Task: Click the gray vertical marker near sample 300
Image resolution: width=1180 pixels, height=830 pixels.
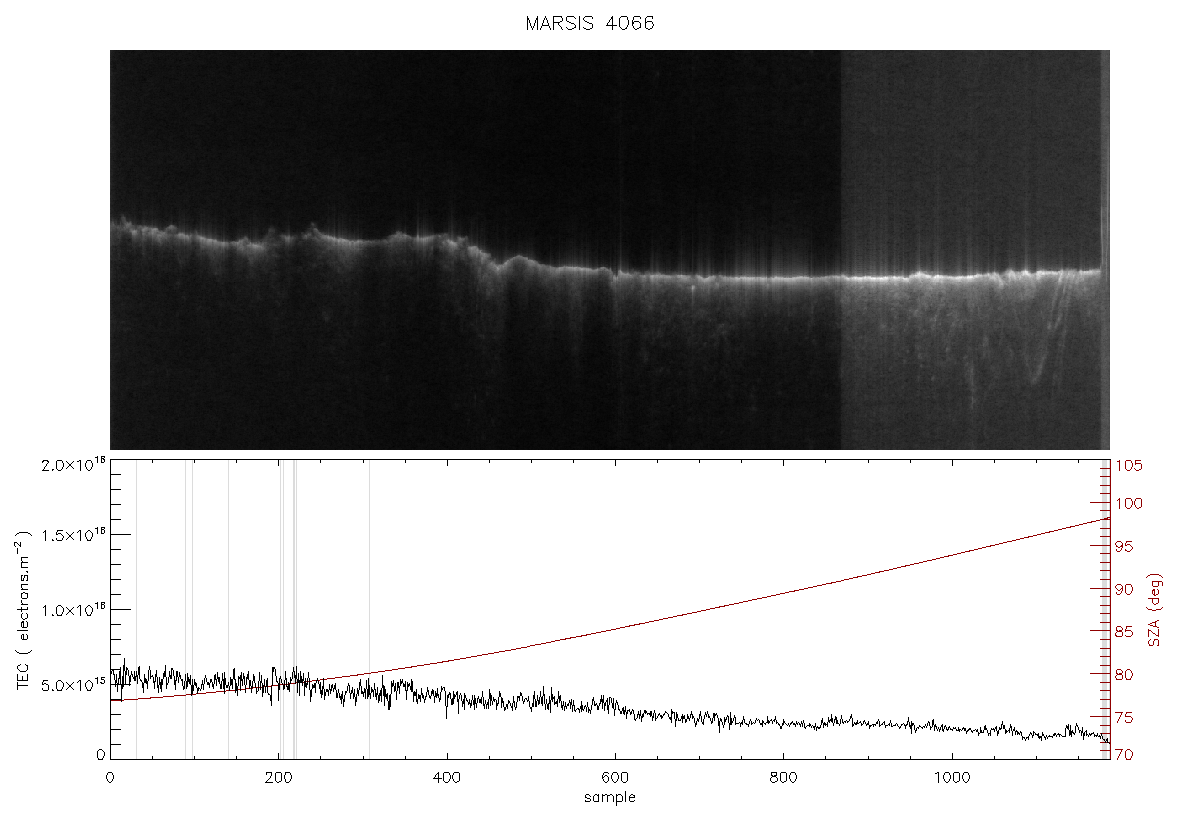Action: tap(369, 610)
